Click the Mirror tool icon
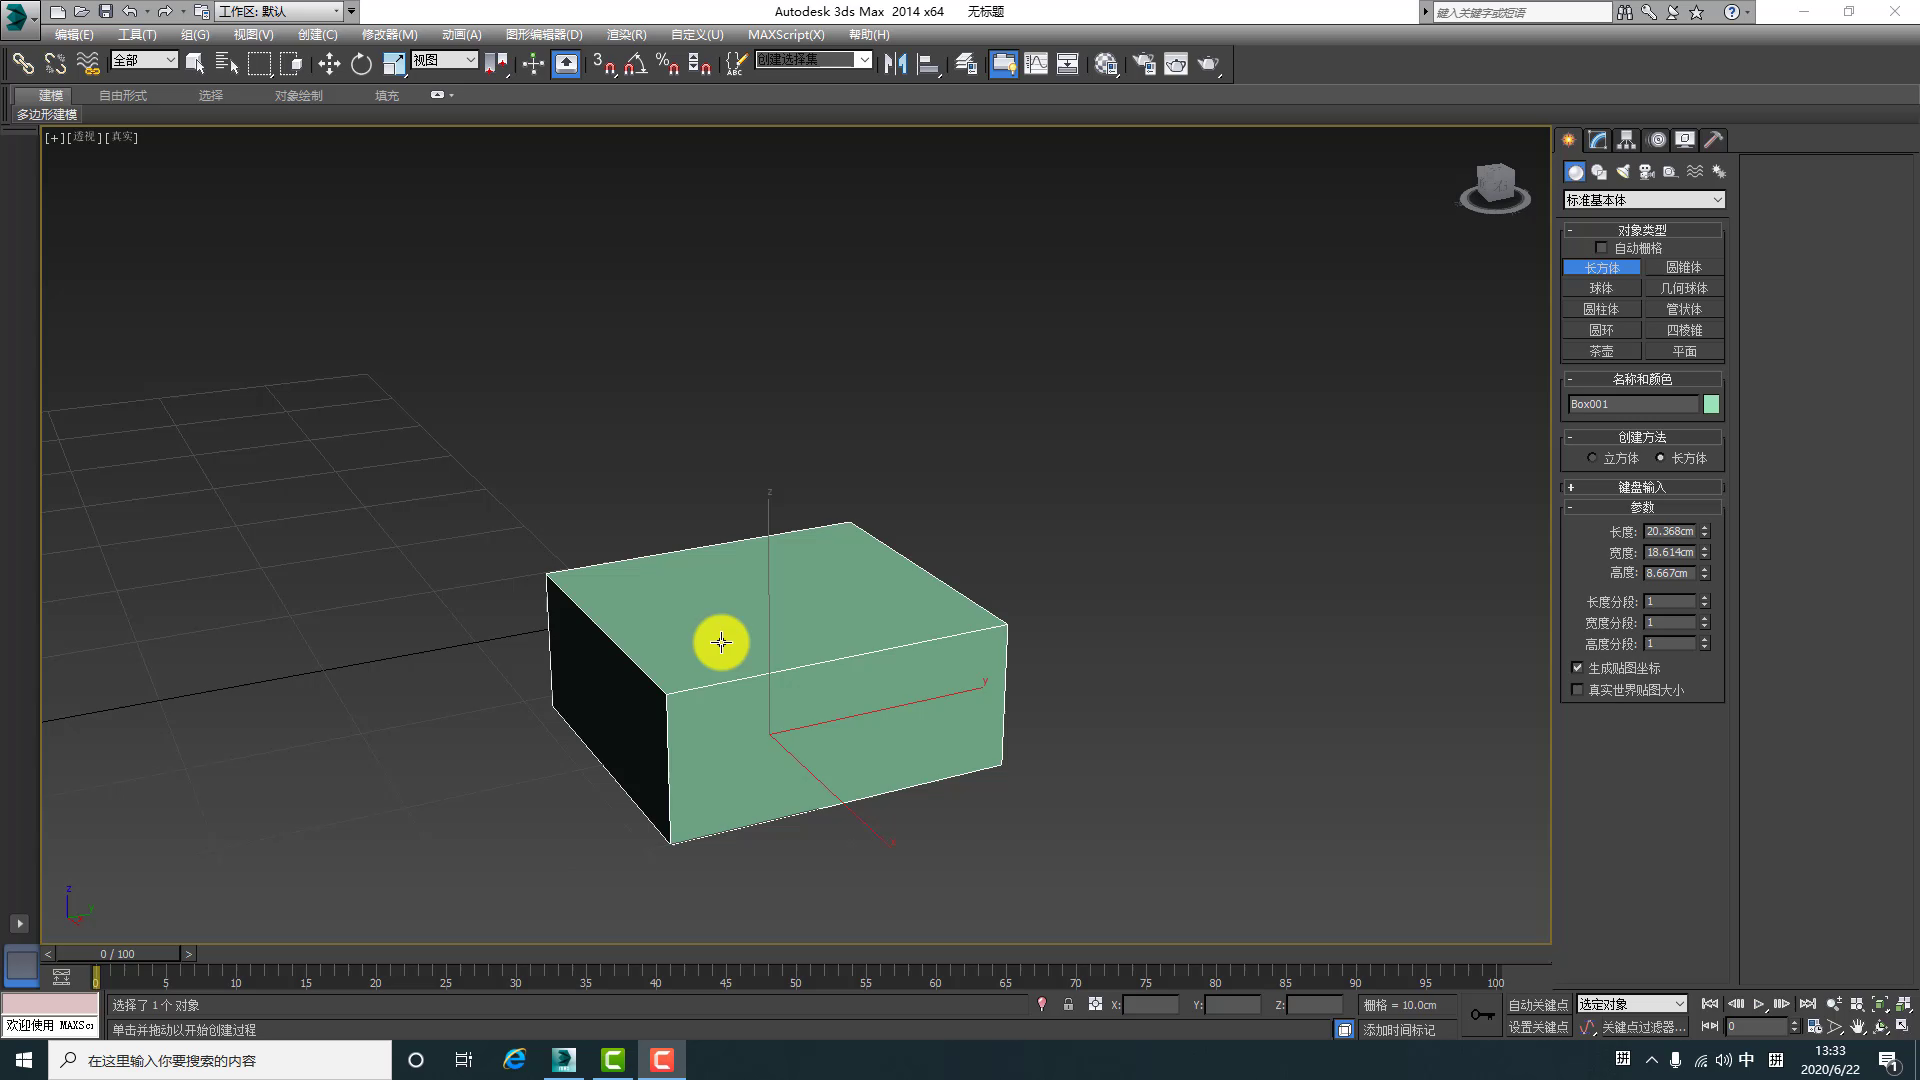This screenshot has height=1080, width=1920. pos(895,64)
